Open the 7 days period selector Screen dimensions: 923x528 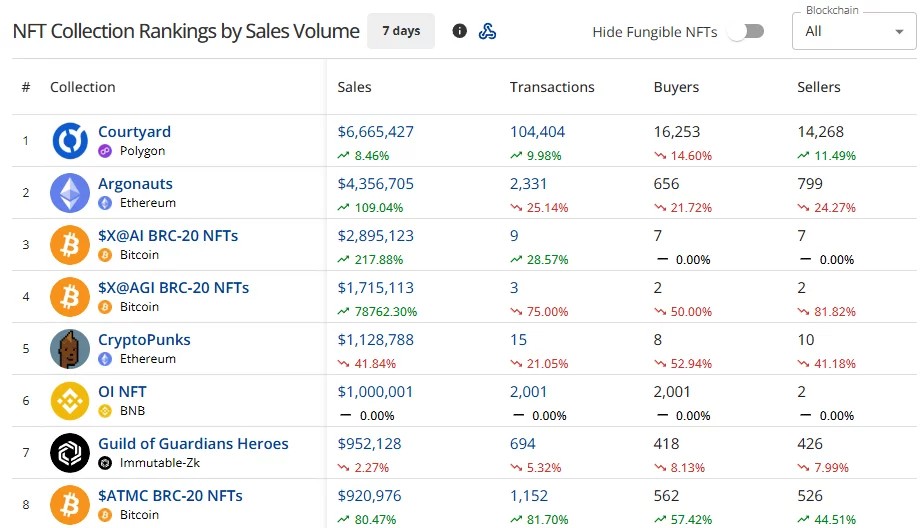(x=401, y=31)
